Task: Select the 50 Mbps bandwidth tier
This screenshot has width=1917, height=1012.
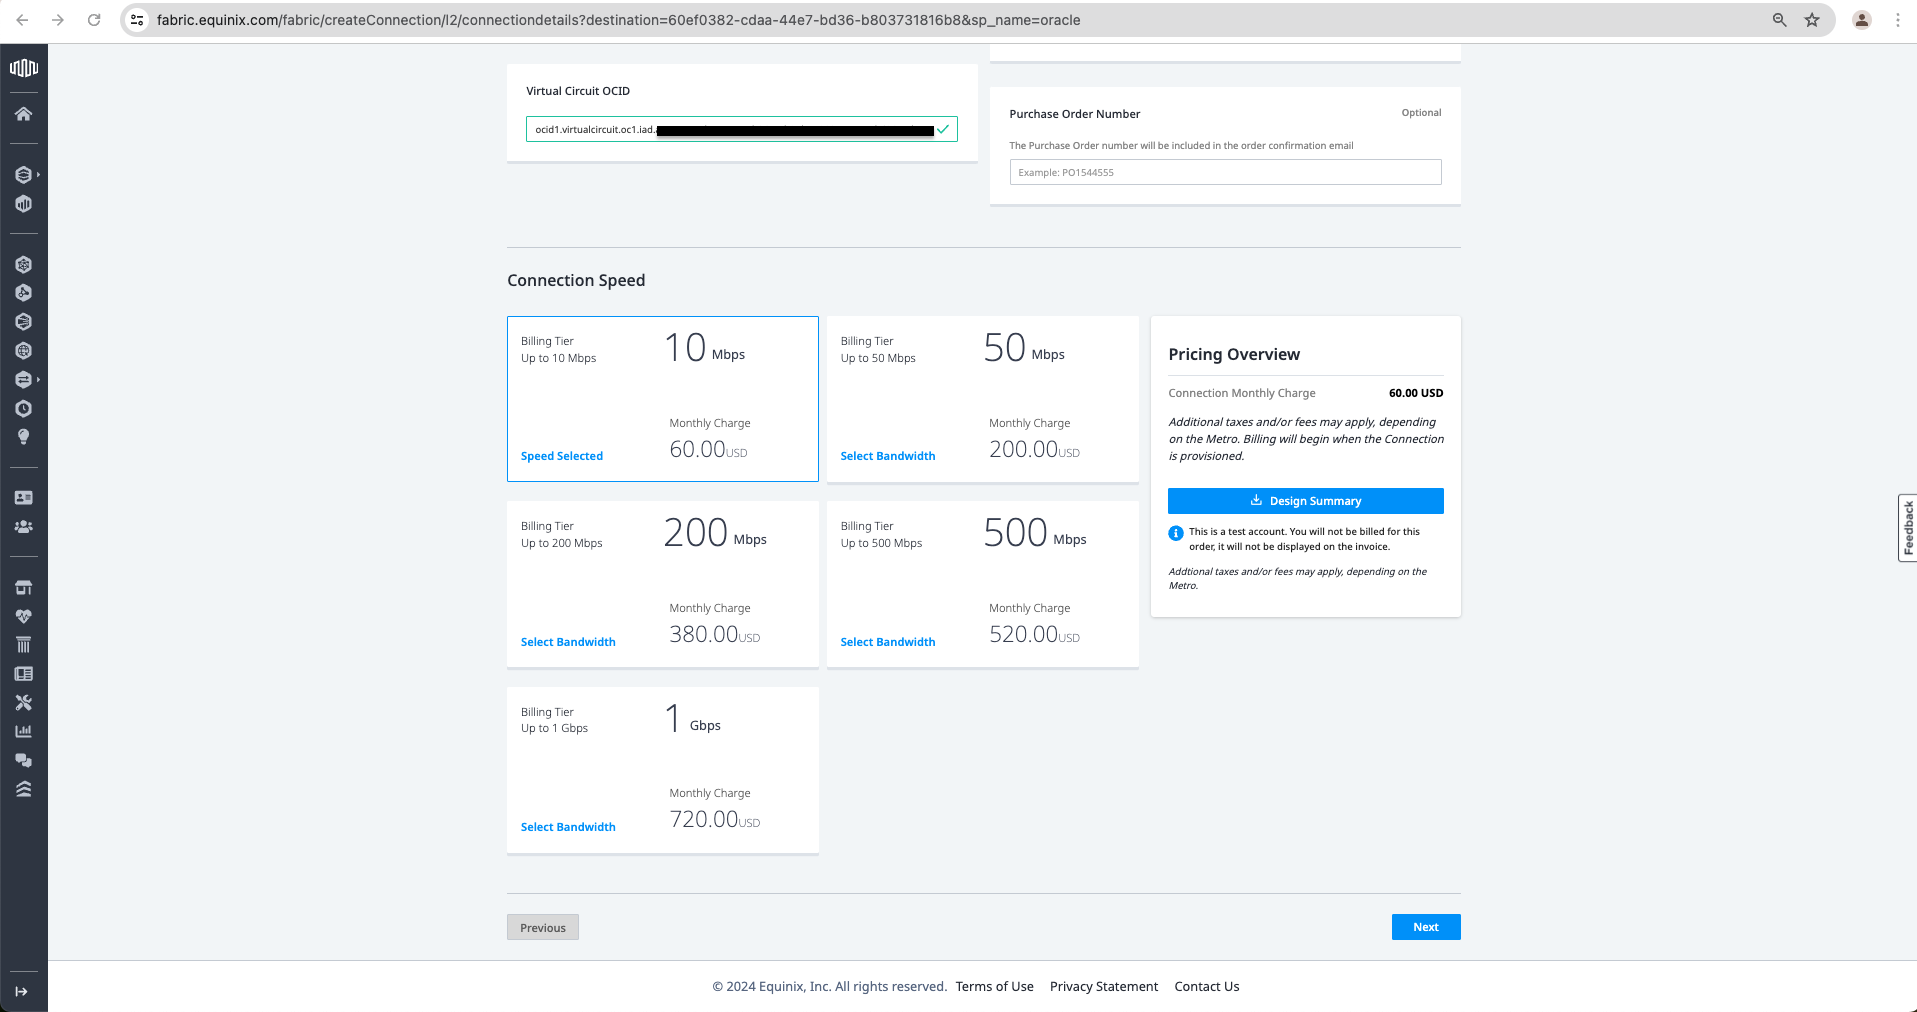Action: 887,456
